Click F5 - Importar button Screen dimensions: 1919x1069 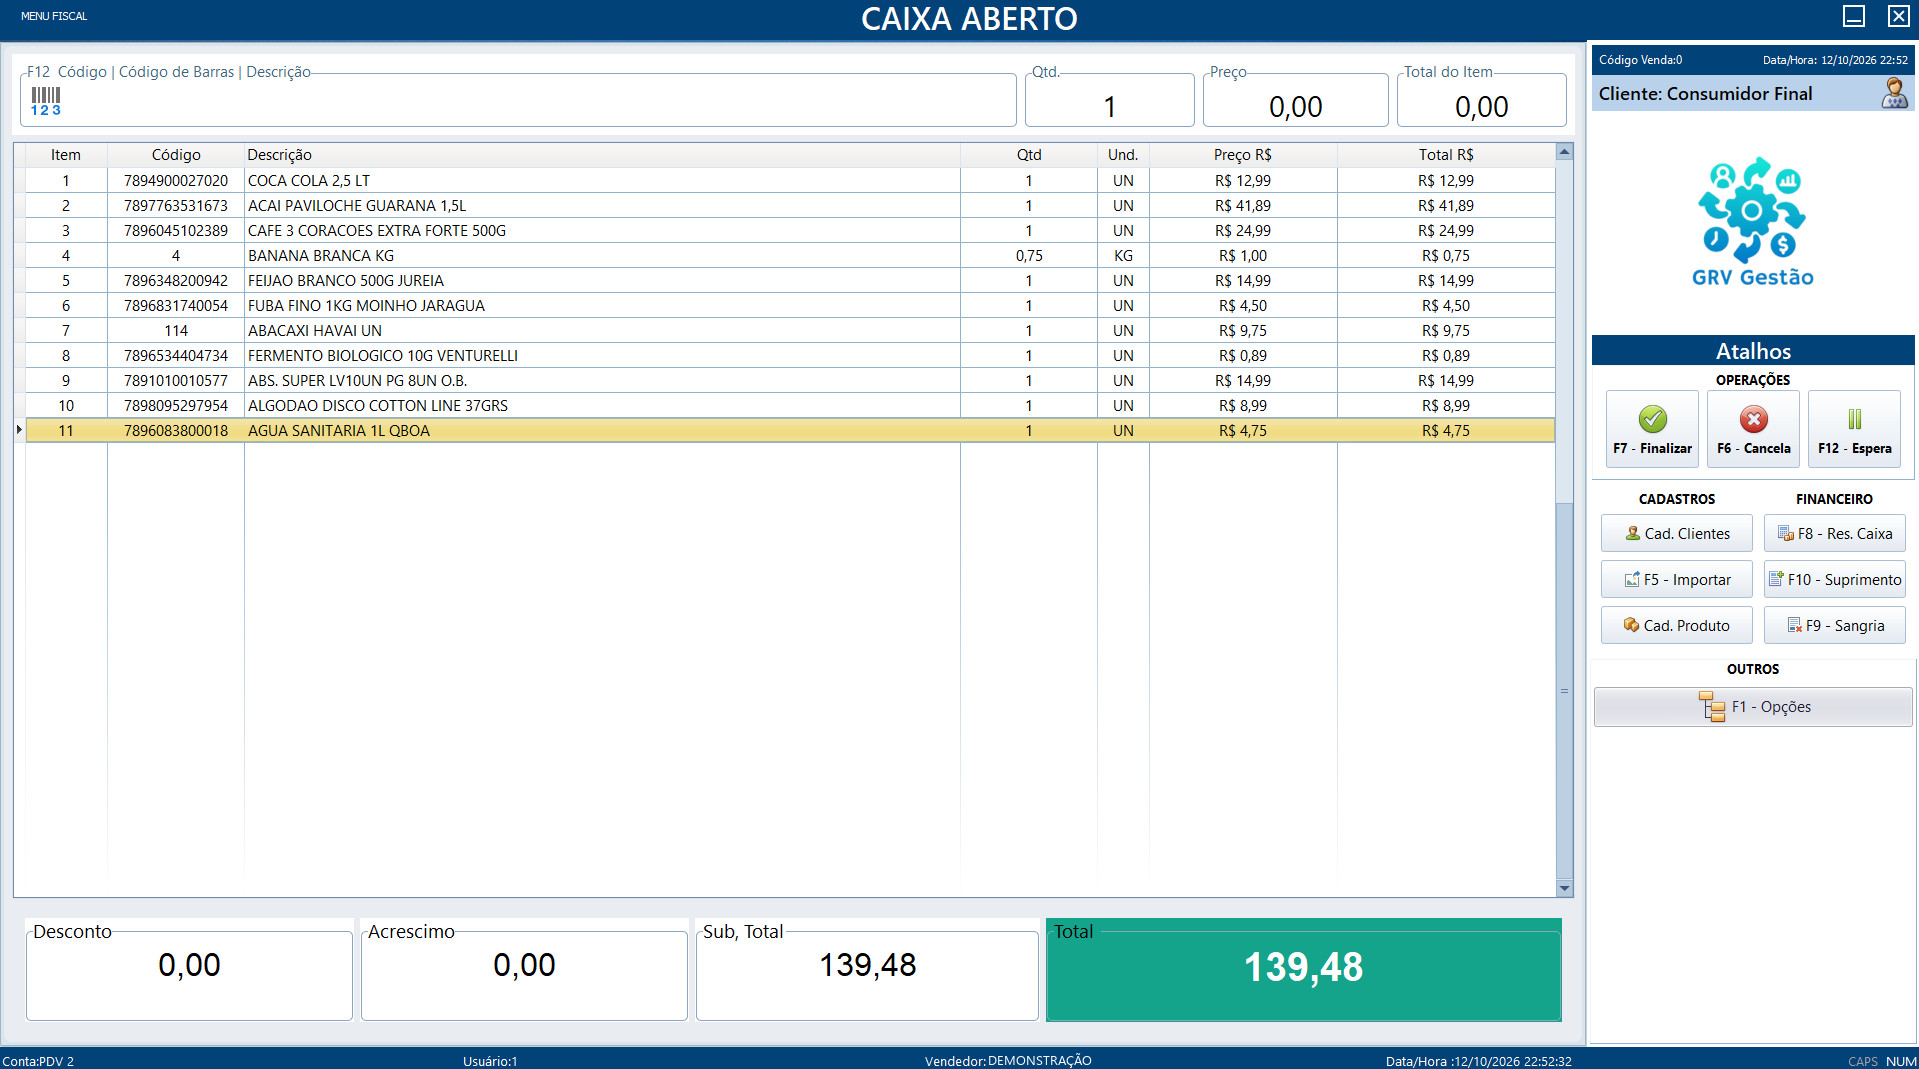(1677, 580)
